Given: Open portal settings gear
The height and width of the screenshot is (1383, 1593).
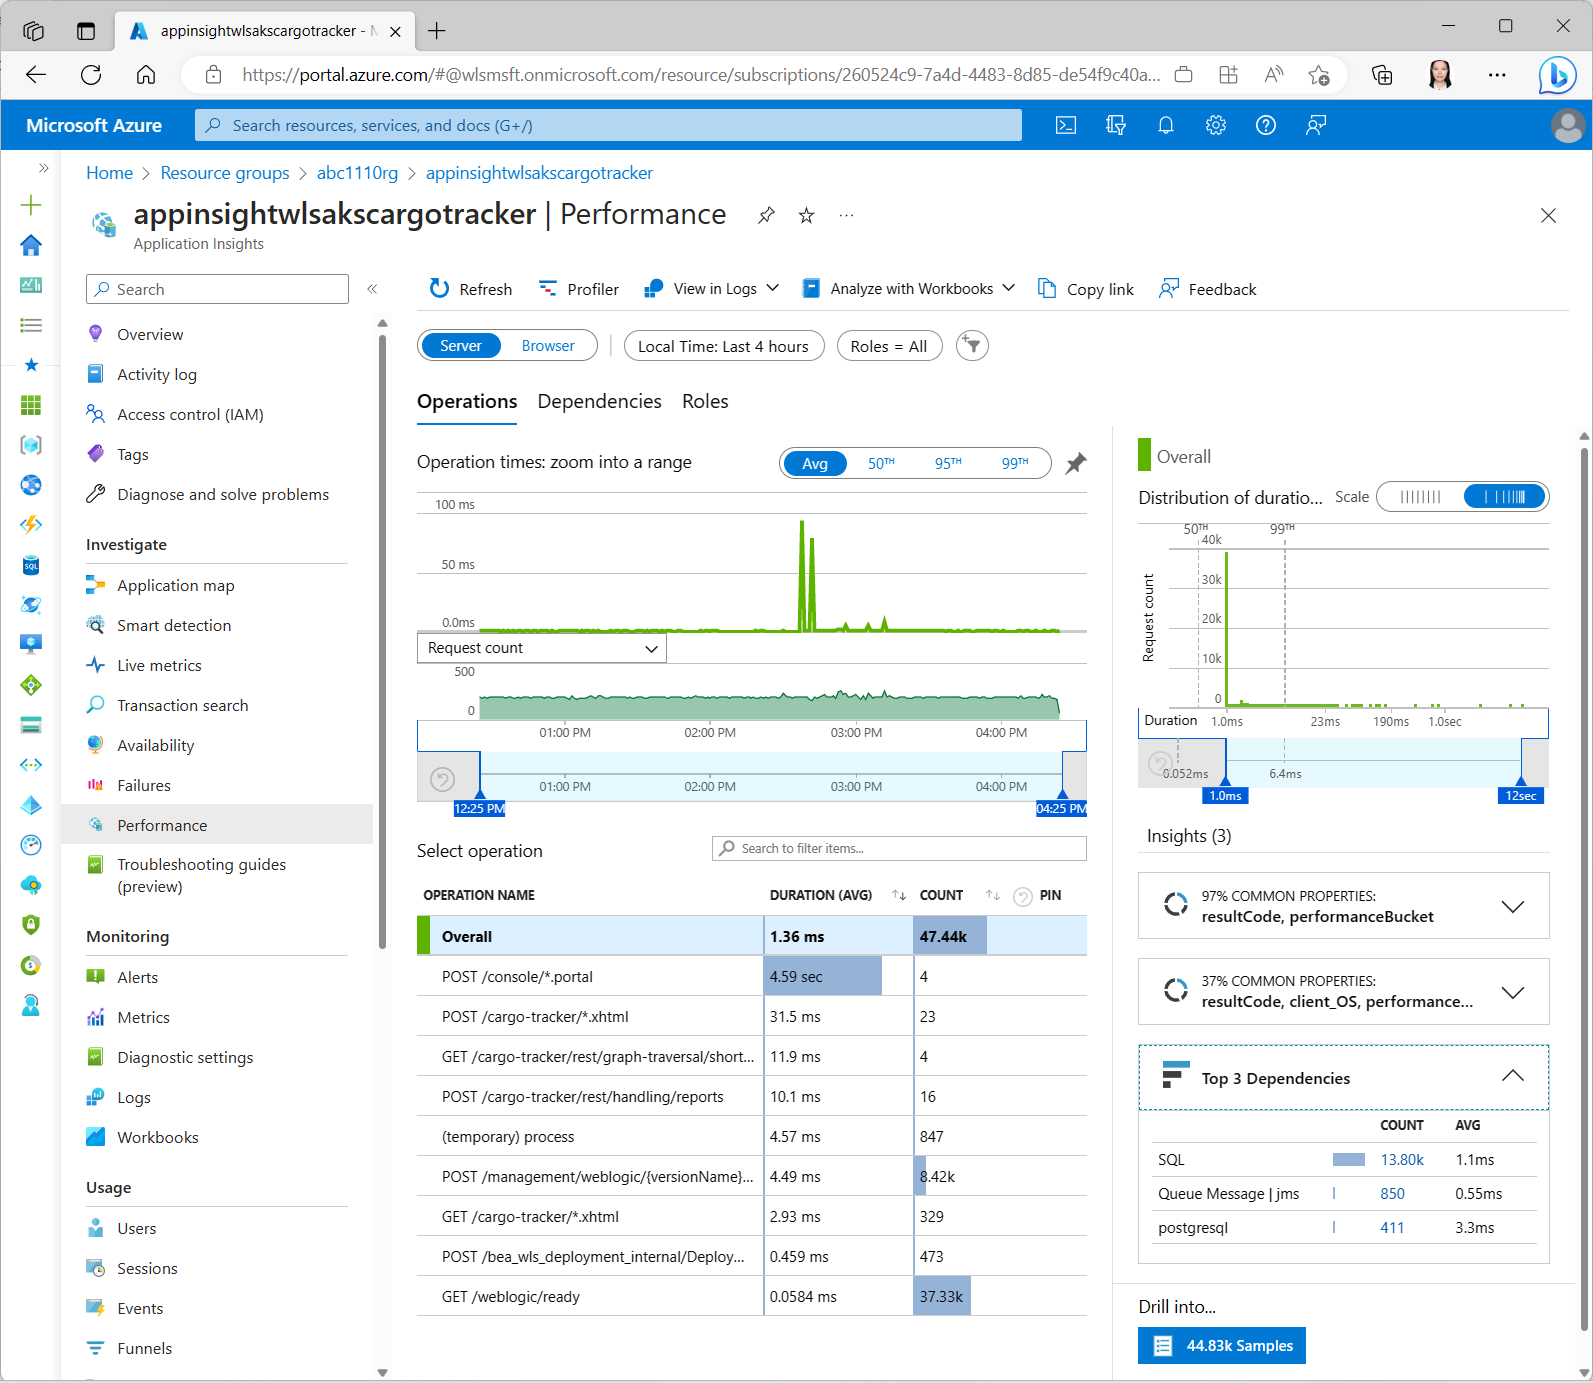Looking at the screenshot, I should [1216, 125].
